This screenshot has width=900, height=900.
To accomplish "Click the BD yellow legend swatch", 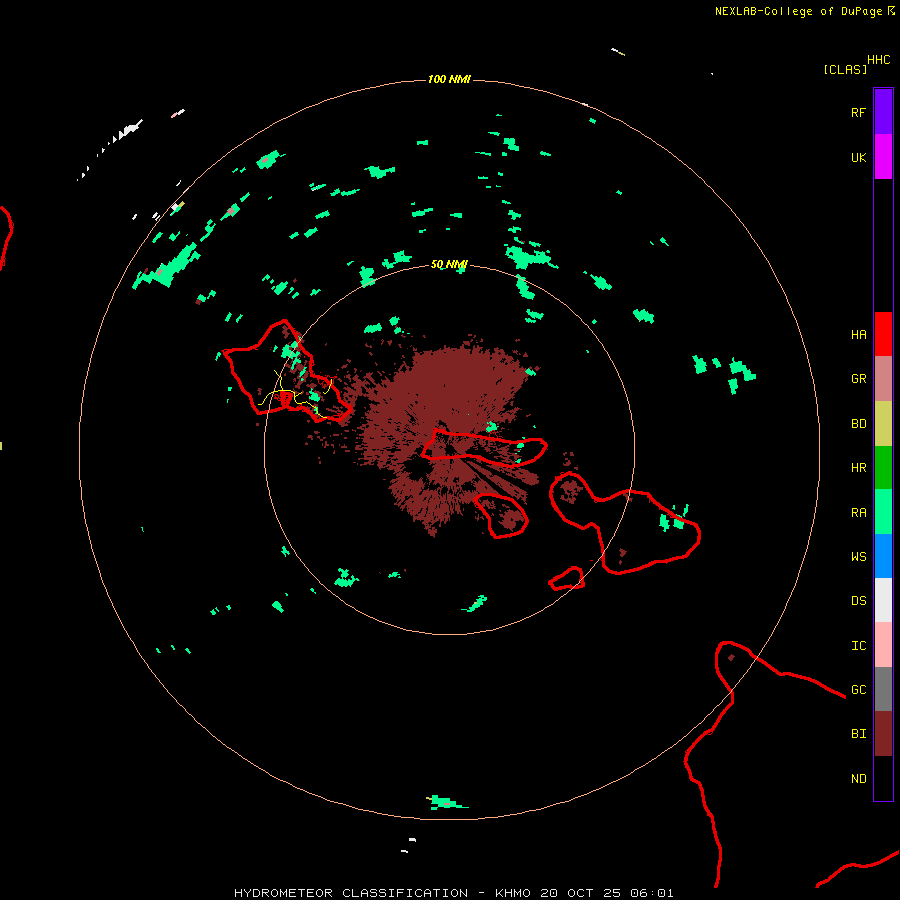I will [x=883, y=424].
